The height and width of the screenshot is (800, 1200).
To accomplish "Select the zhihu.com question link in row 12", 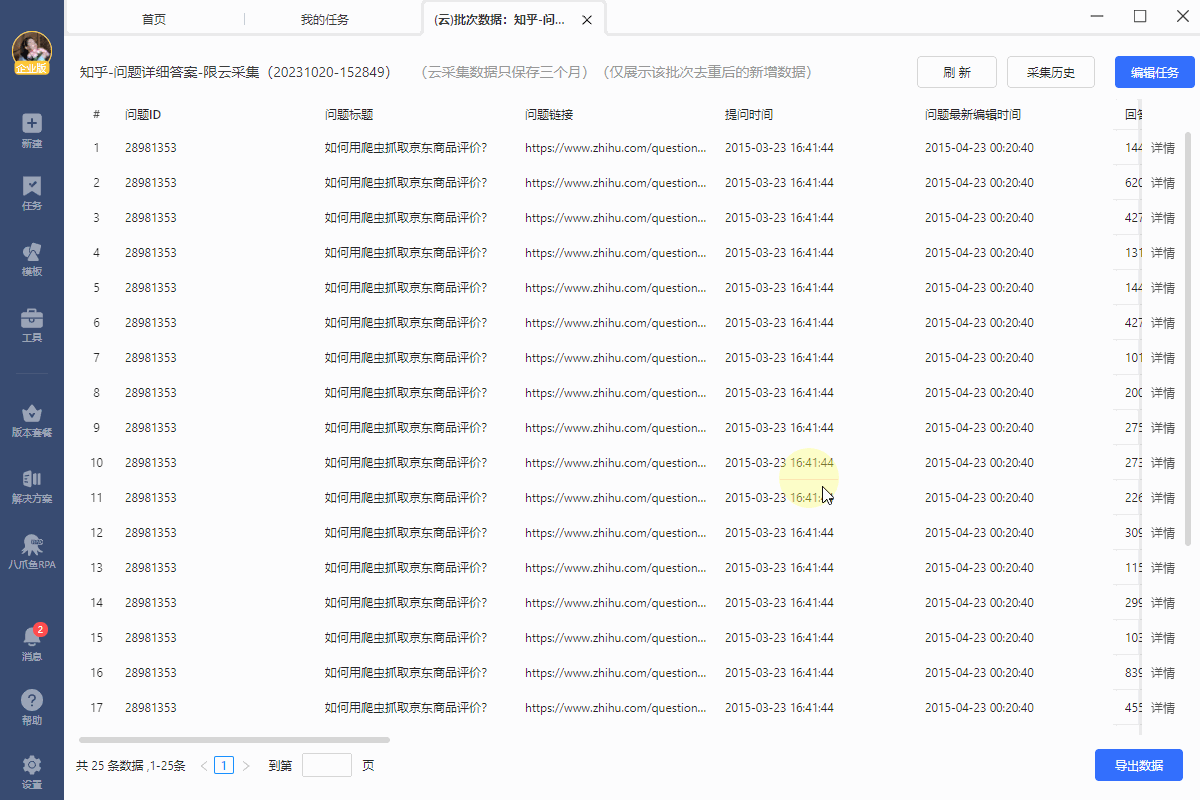I will pyautogui.click(x=615, y=533).
